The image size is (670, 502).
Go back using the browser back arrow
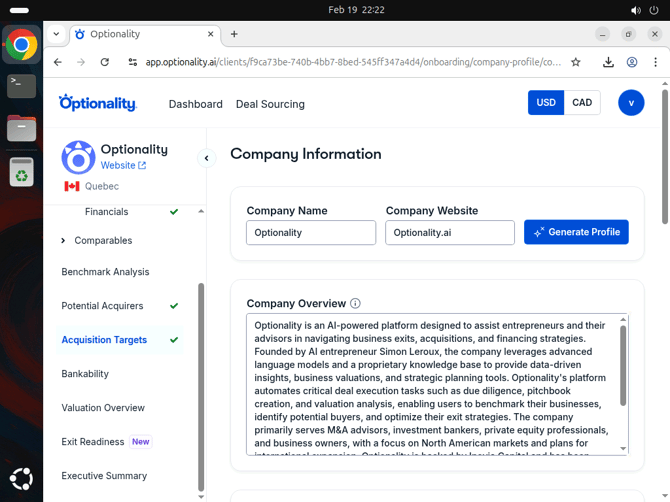58,62
